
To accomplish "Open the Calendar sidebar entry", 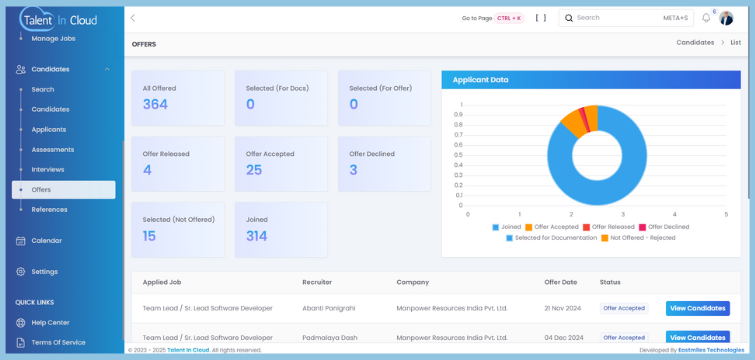I will point(47,241).
